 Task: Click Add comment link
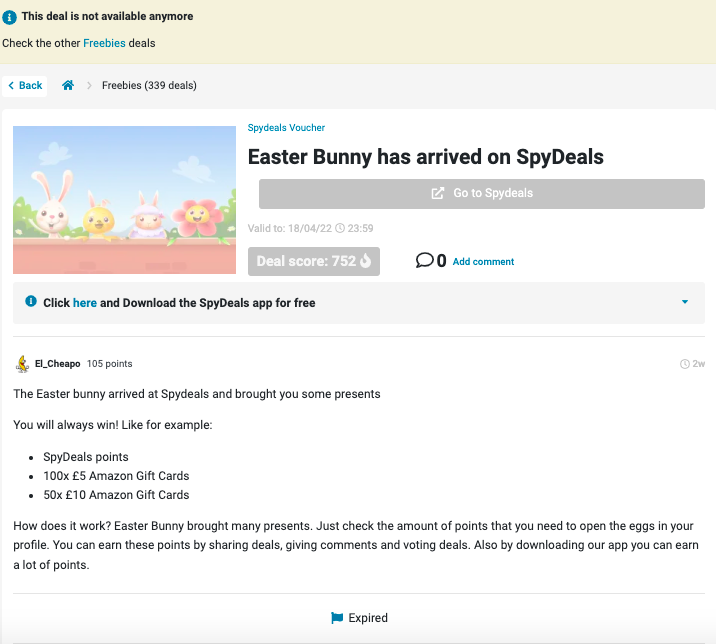click(483, 262)
